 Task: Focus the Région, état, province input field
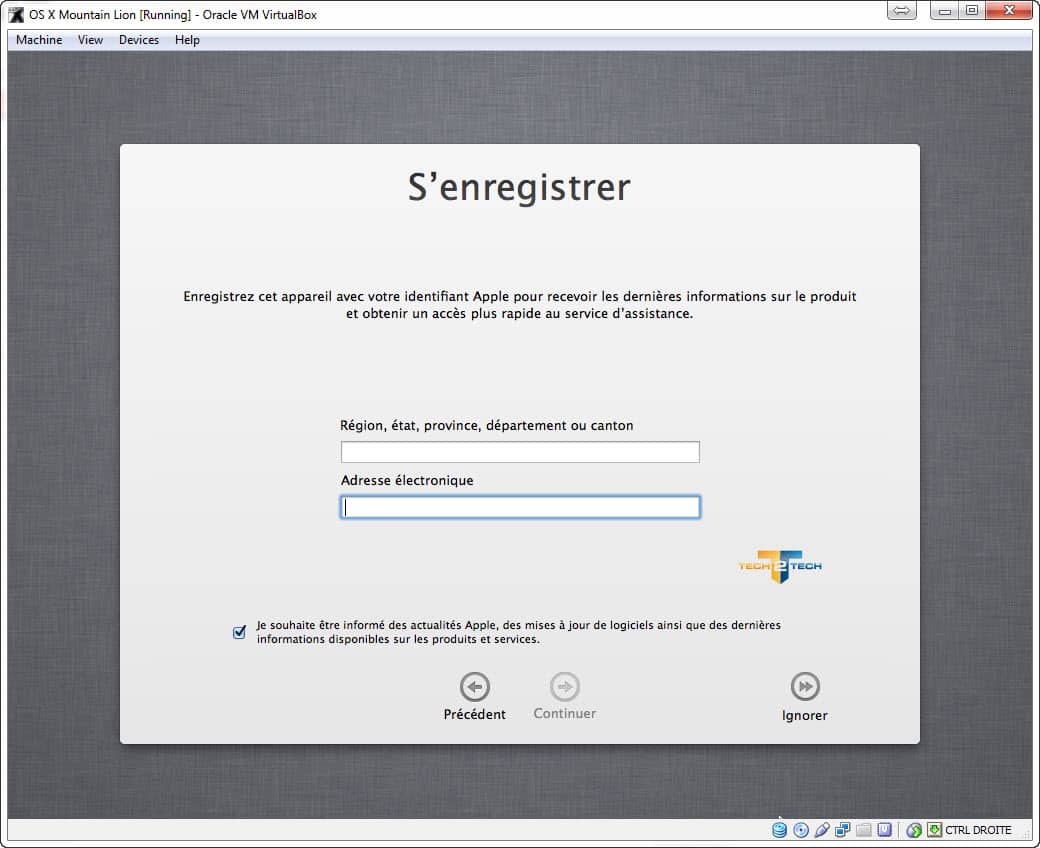click(520, 452)
